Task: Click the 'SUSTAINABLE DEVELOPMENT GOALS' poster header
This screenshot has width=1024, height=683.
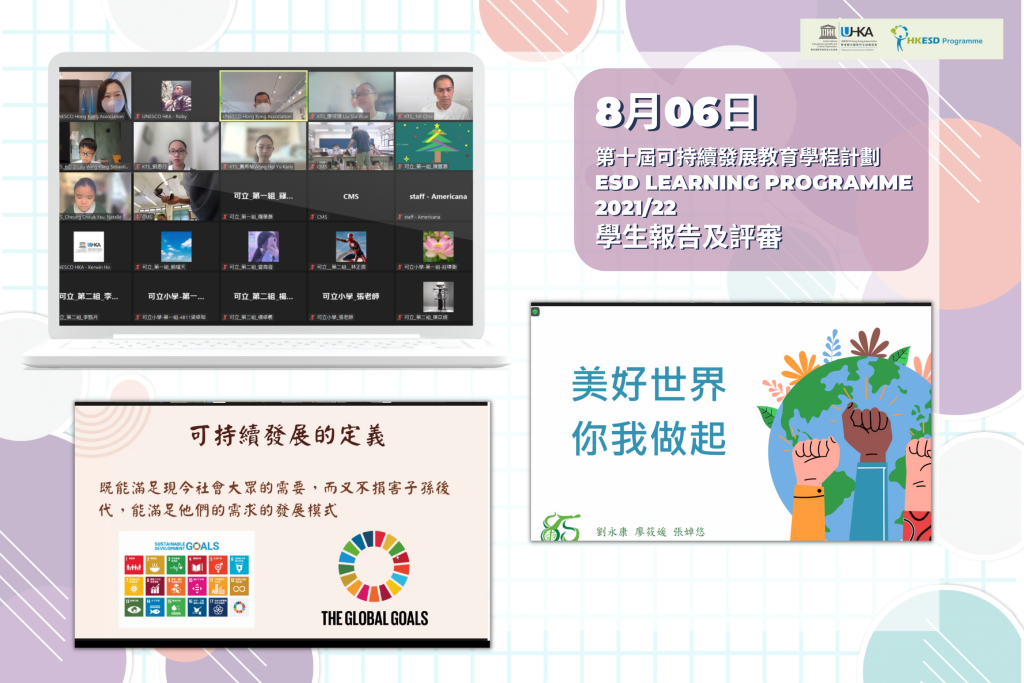Action: click(187, 546)
